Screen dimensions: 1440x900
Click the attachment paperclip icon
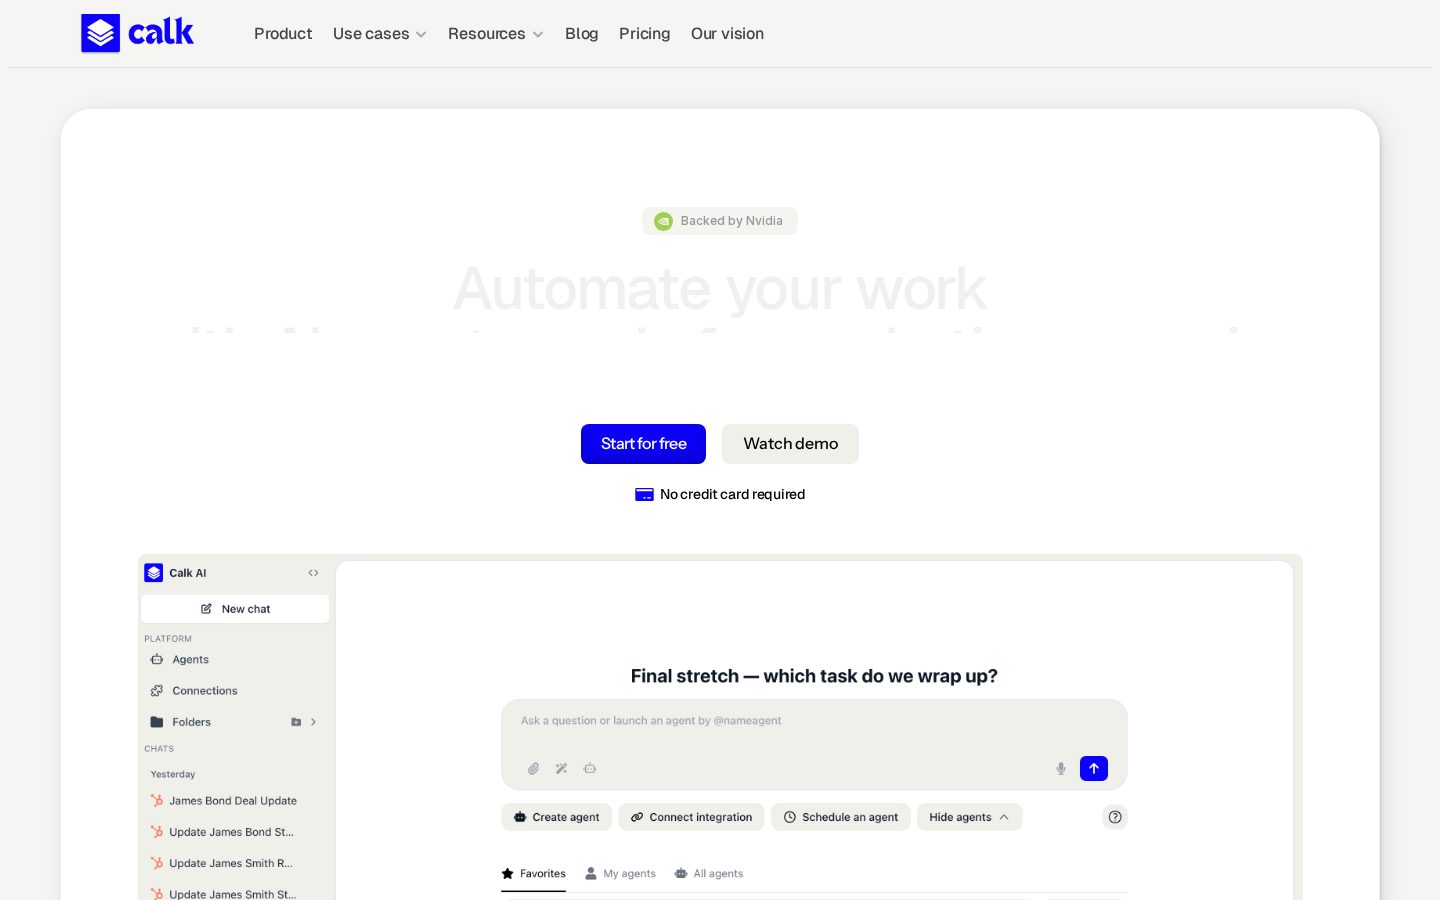pos(533,769)
